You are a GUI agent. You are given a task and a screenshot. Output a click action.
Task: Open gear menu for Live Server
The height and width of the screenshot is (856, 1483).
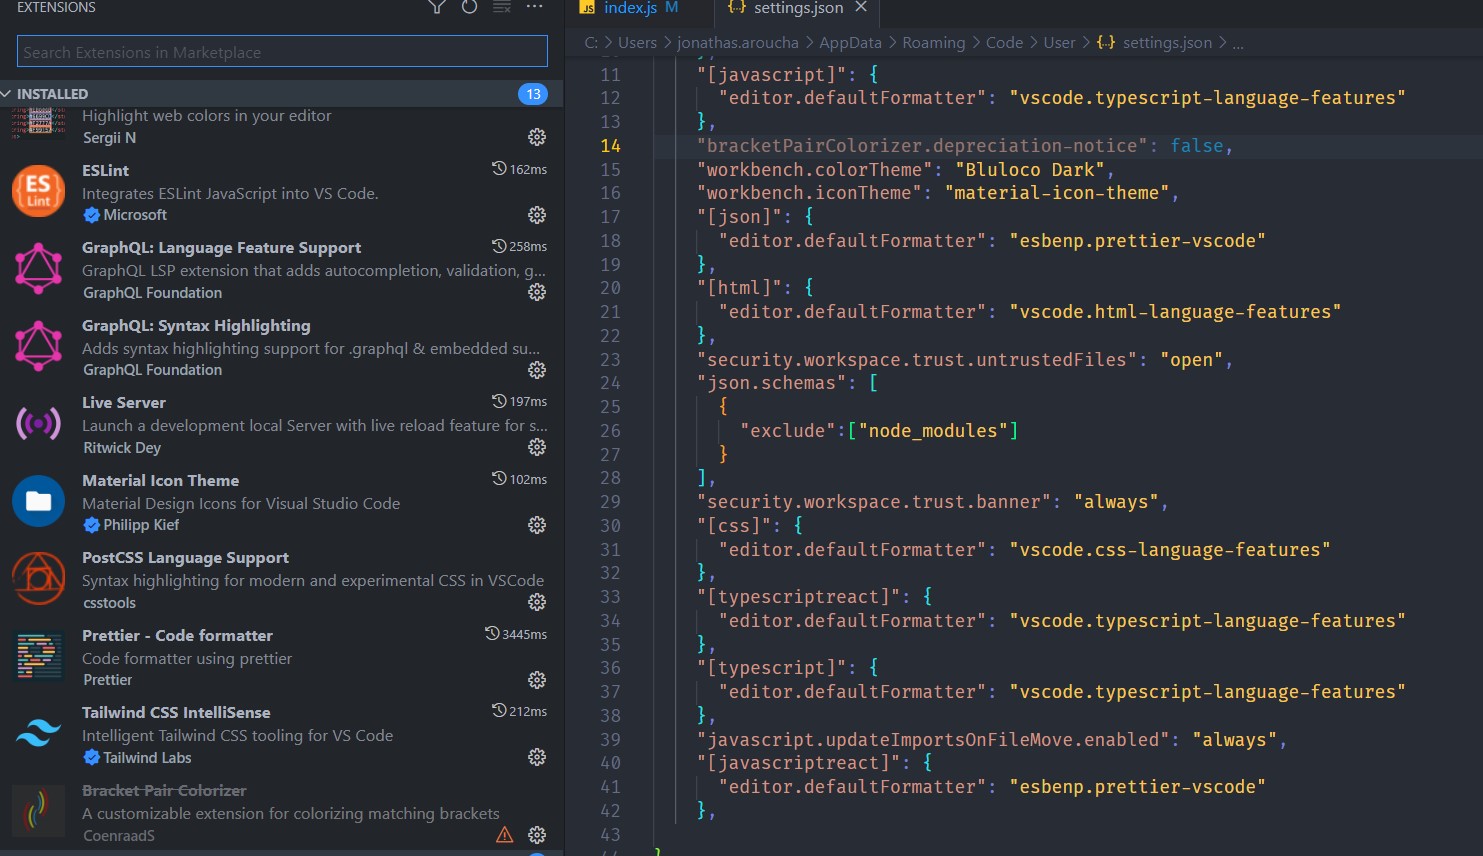tap(537, 447)
